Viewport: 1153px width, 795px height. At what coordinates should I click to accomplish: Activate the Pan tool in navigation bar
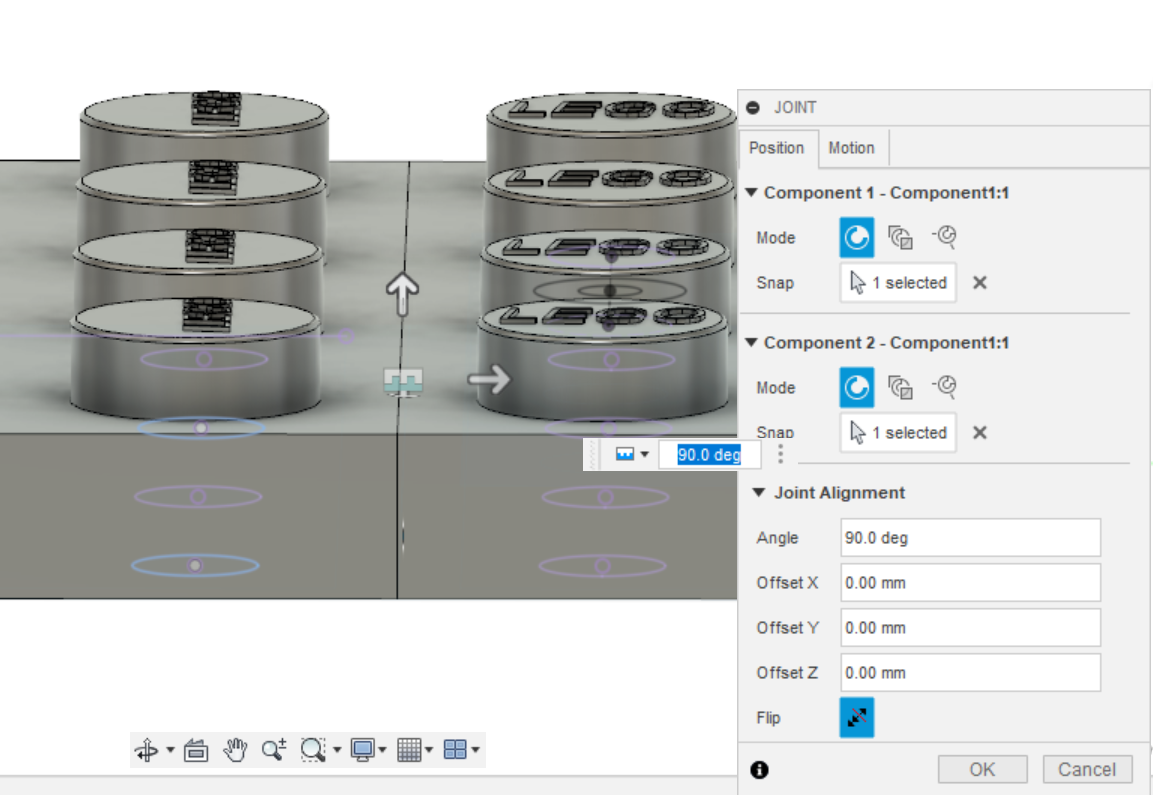[235, 749]
